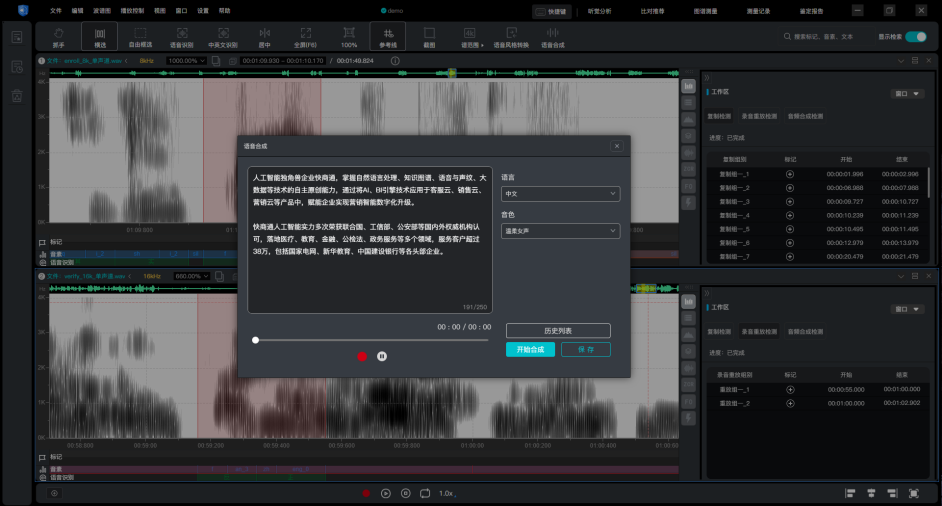This screenshot has width=942, height=506.
Task: Toggle the 参考线 reference line tool
Action: [x=388, y=37]
